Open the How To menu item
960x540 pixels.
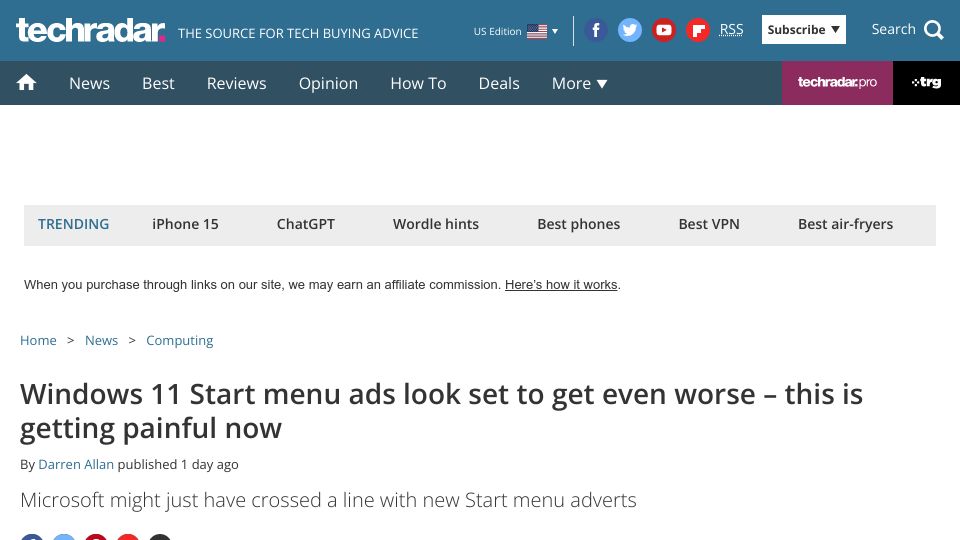[x=418, y=83]
